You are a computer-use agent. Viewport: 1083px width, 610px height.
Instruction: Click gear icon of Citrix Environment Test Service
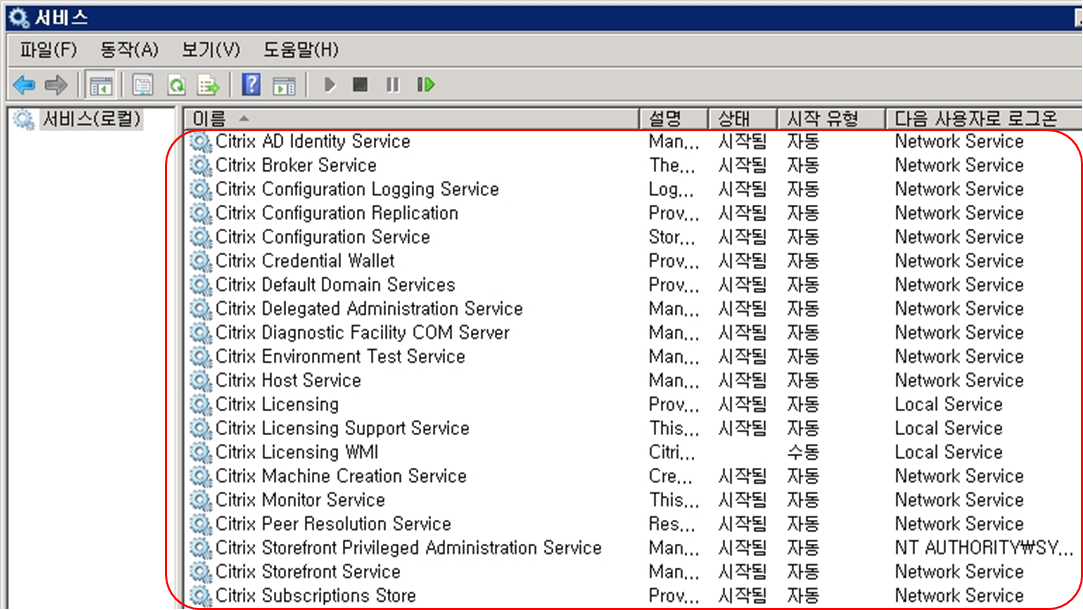click(200, 356)
